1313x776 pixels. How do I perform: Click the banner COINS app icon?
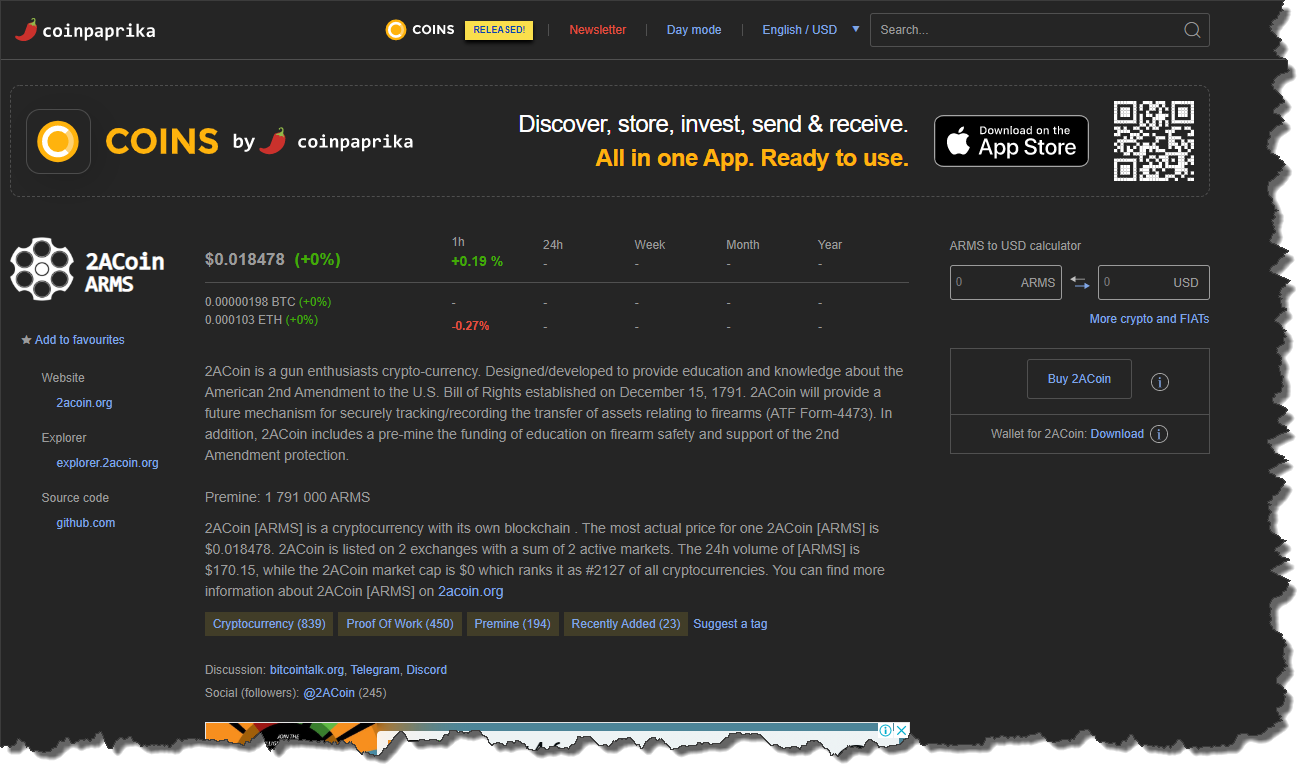58,141
